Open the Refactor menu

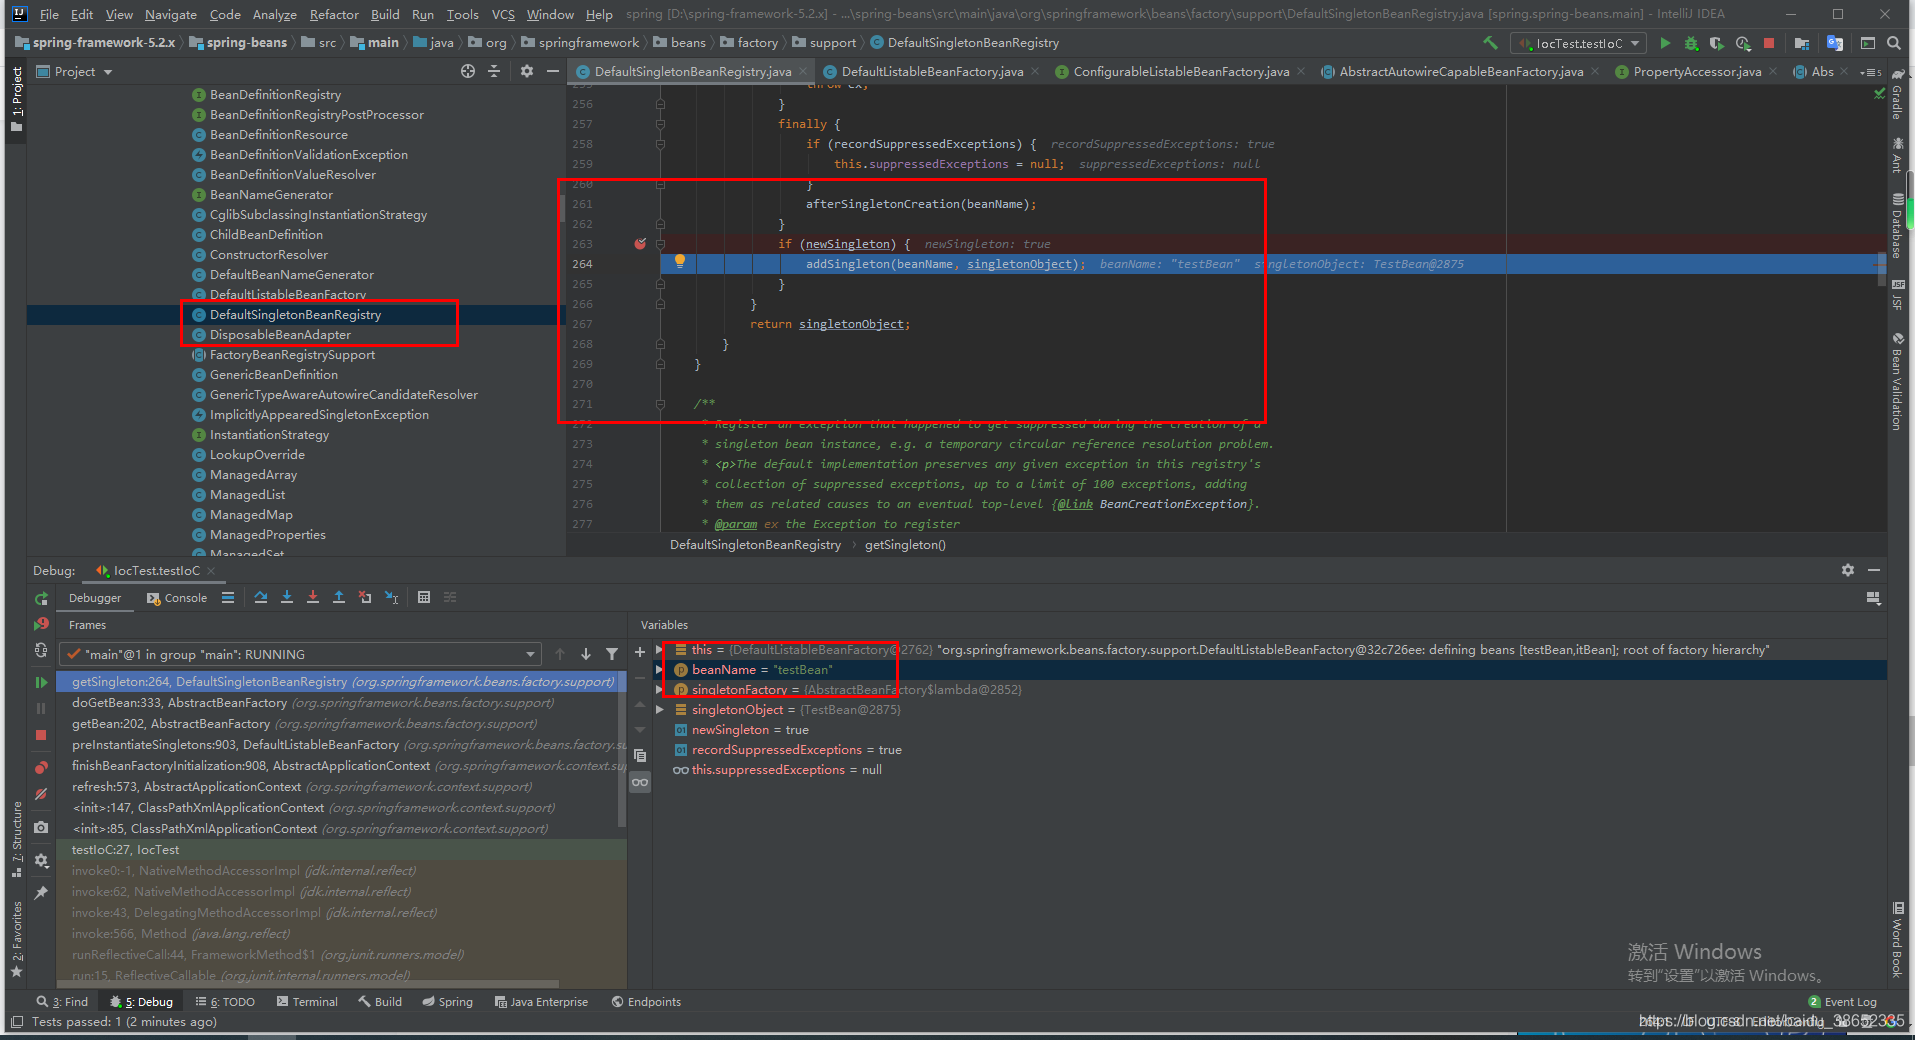pos(334,14)
